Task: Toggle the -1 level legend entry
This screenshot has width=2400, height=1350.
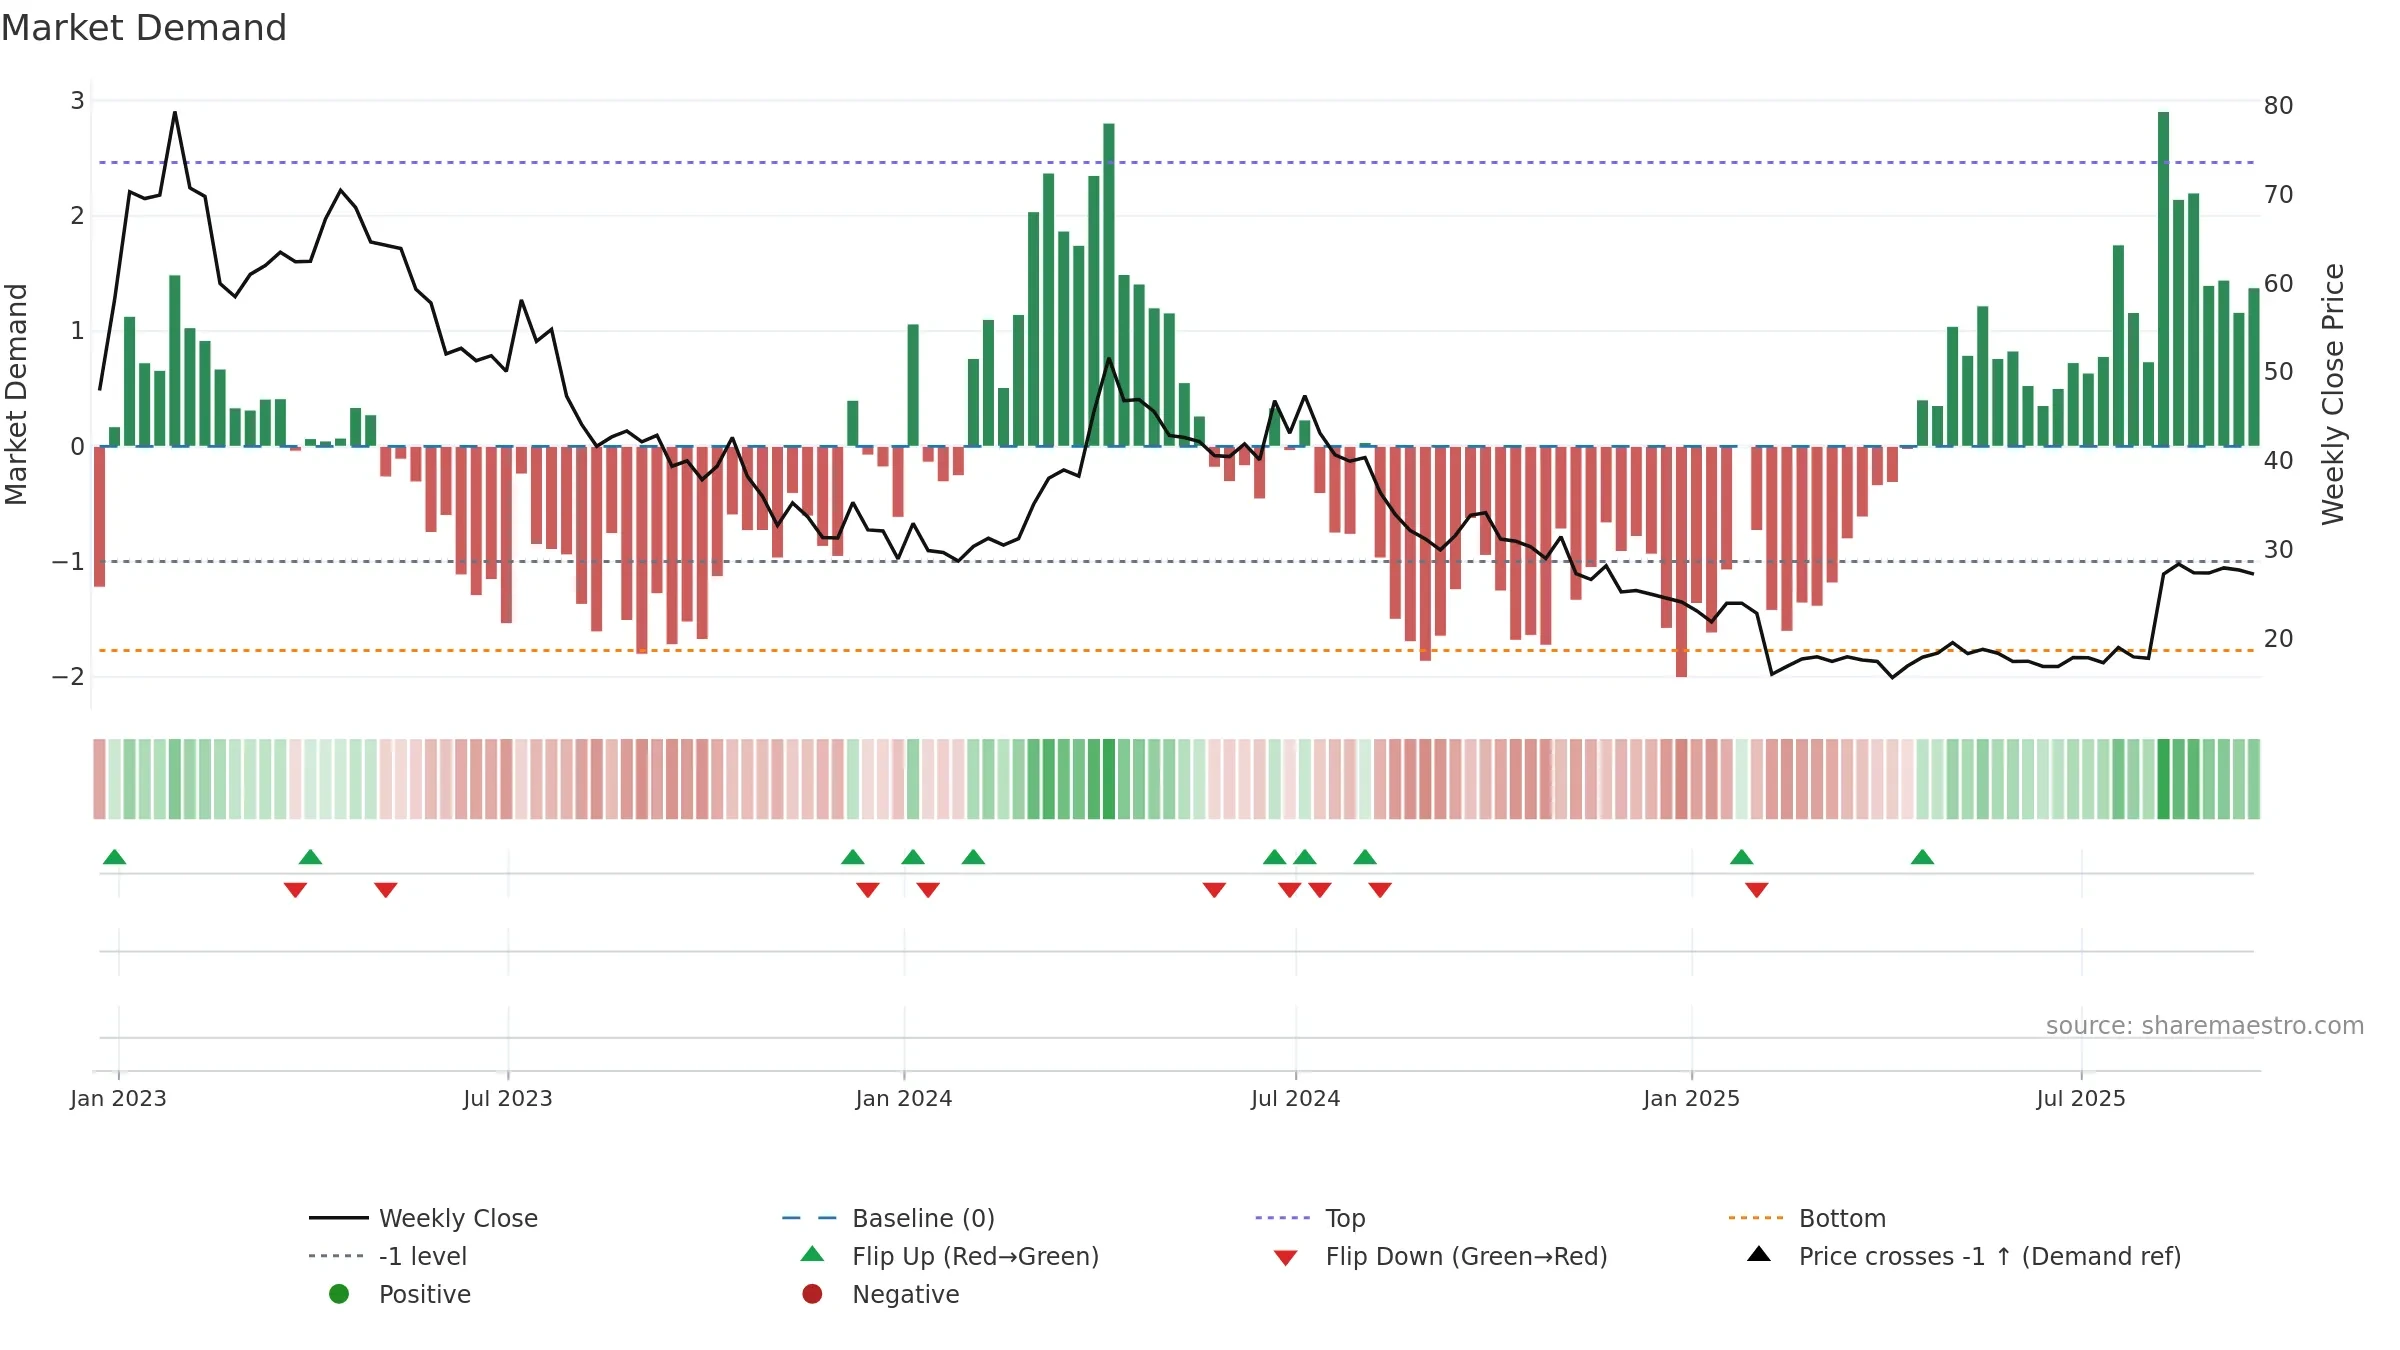Action: point(388,1256)
